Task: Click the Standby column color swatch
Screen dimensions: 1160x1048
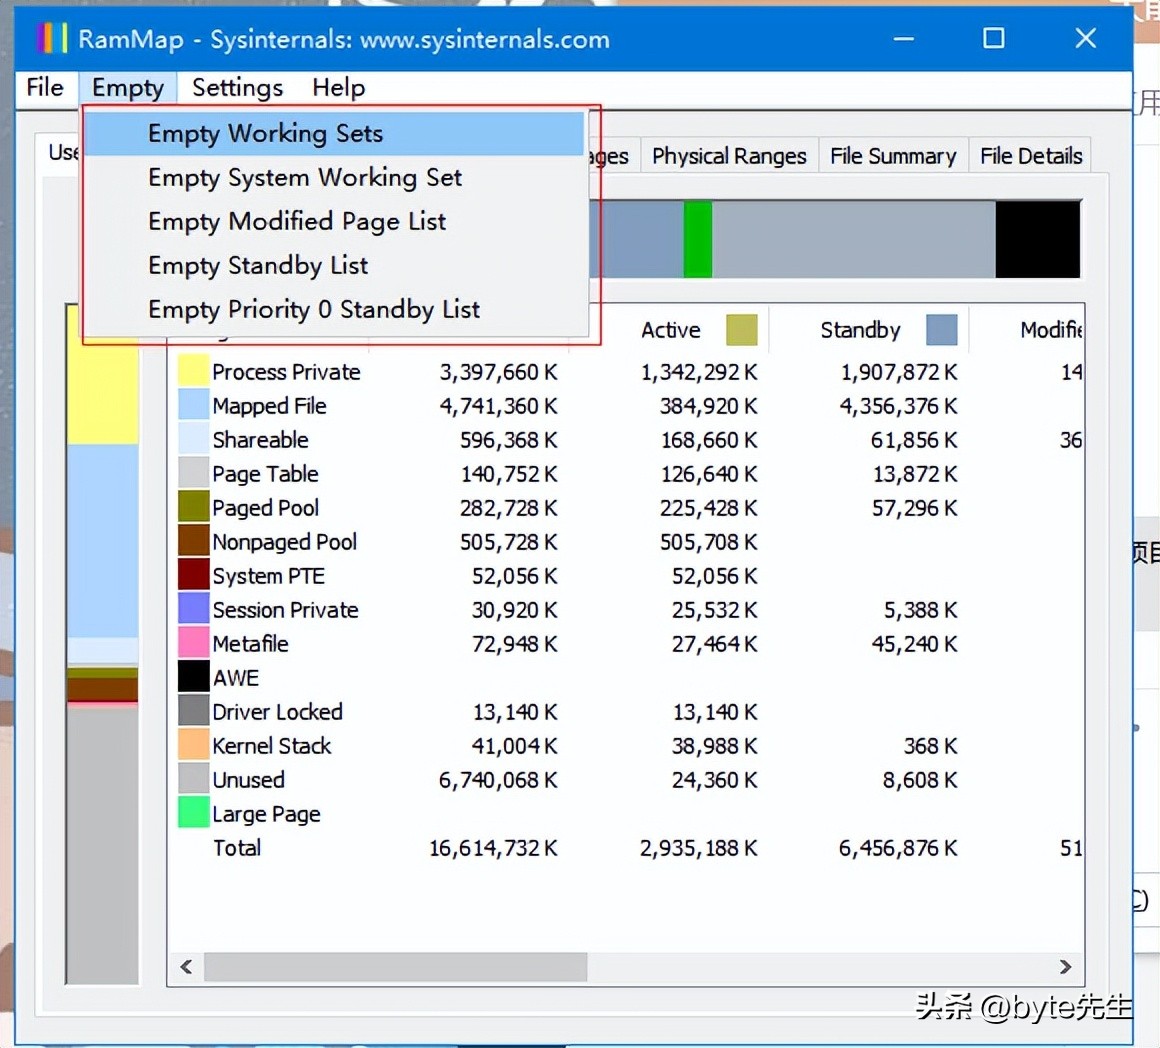Action: tap(941, 330)
